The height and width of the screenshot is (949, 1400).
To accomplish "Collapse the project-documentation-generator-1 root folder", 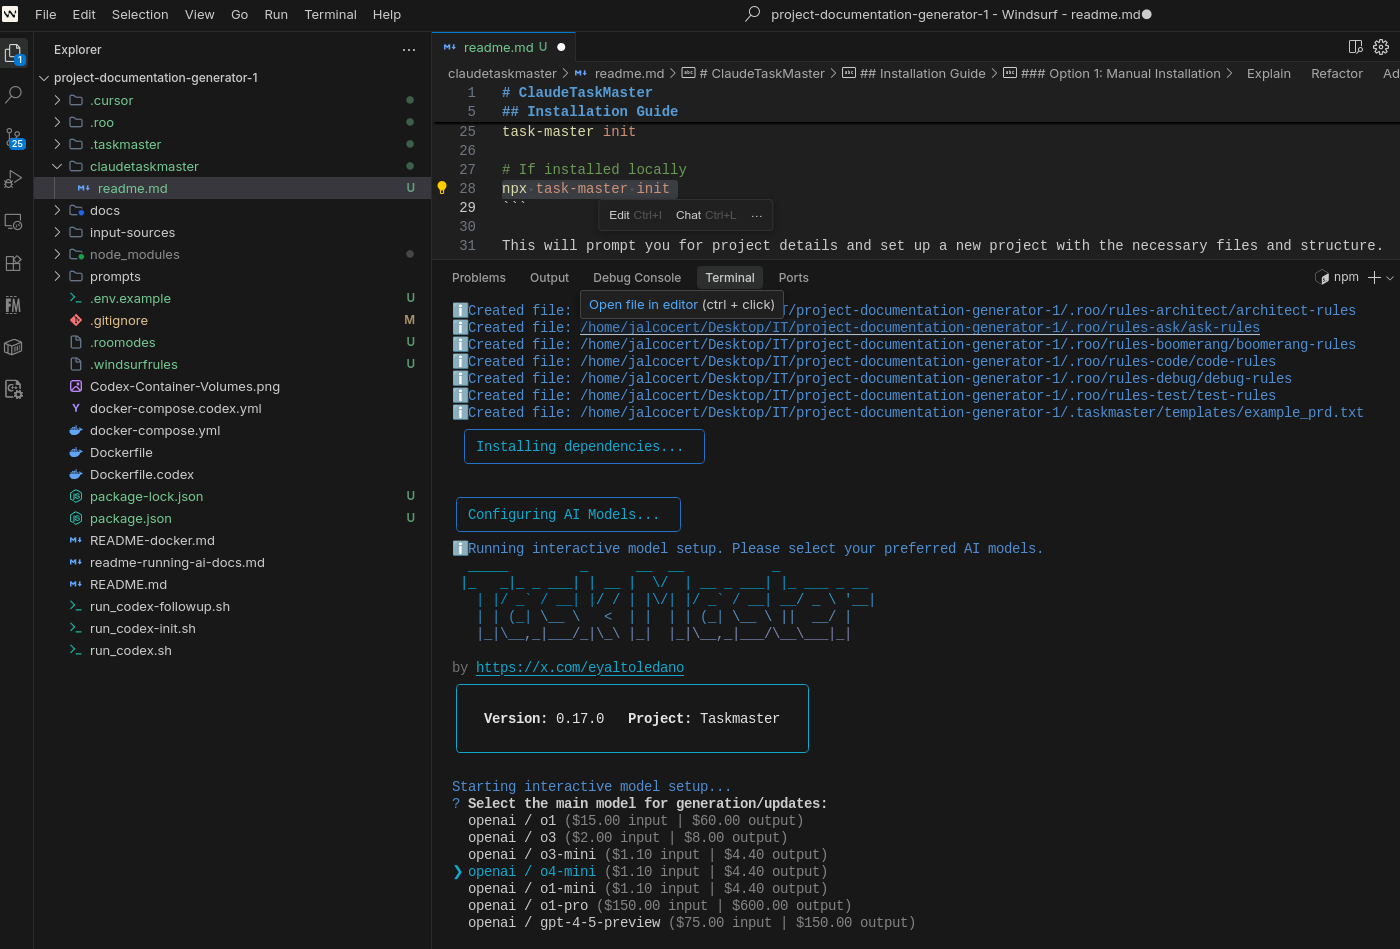I will pos(44,78).
